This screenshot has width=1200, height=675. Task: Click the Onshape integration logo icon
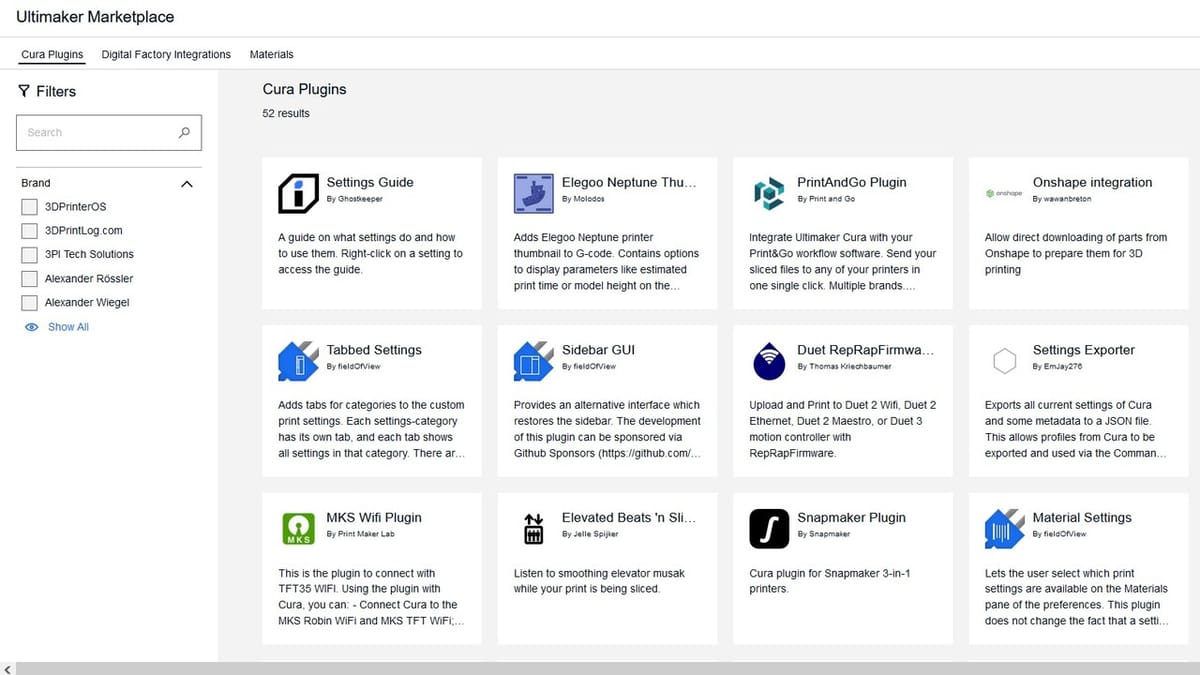pos(1004,193)
